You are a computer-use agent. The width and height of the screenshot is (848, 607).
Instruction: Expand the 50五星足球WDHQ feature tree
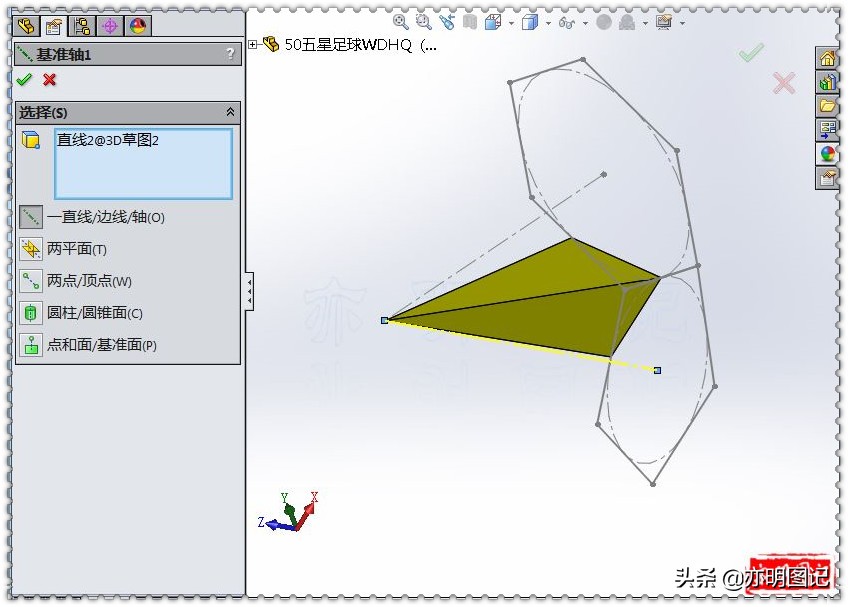point(254,44)
